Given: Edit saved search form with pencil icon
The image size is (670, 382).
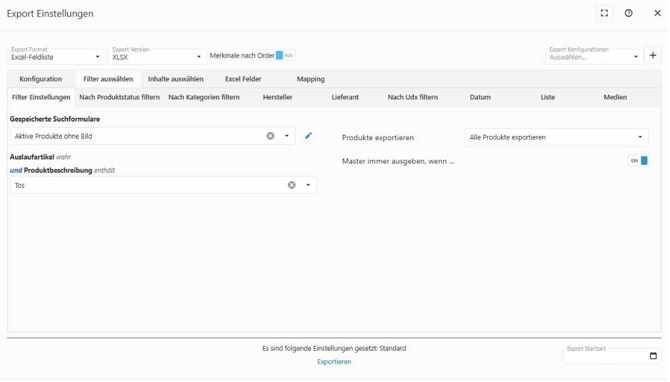Looking at the screenshot, I should point(309,136).
